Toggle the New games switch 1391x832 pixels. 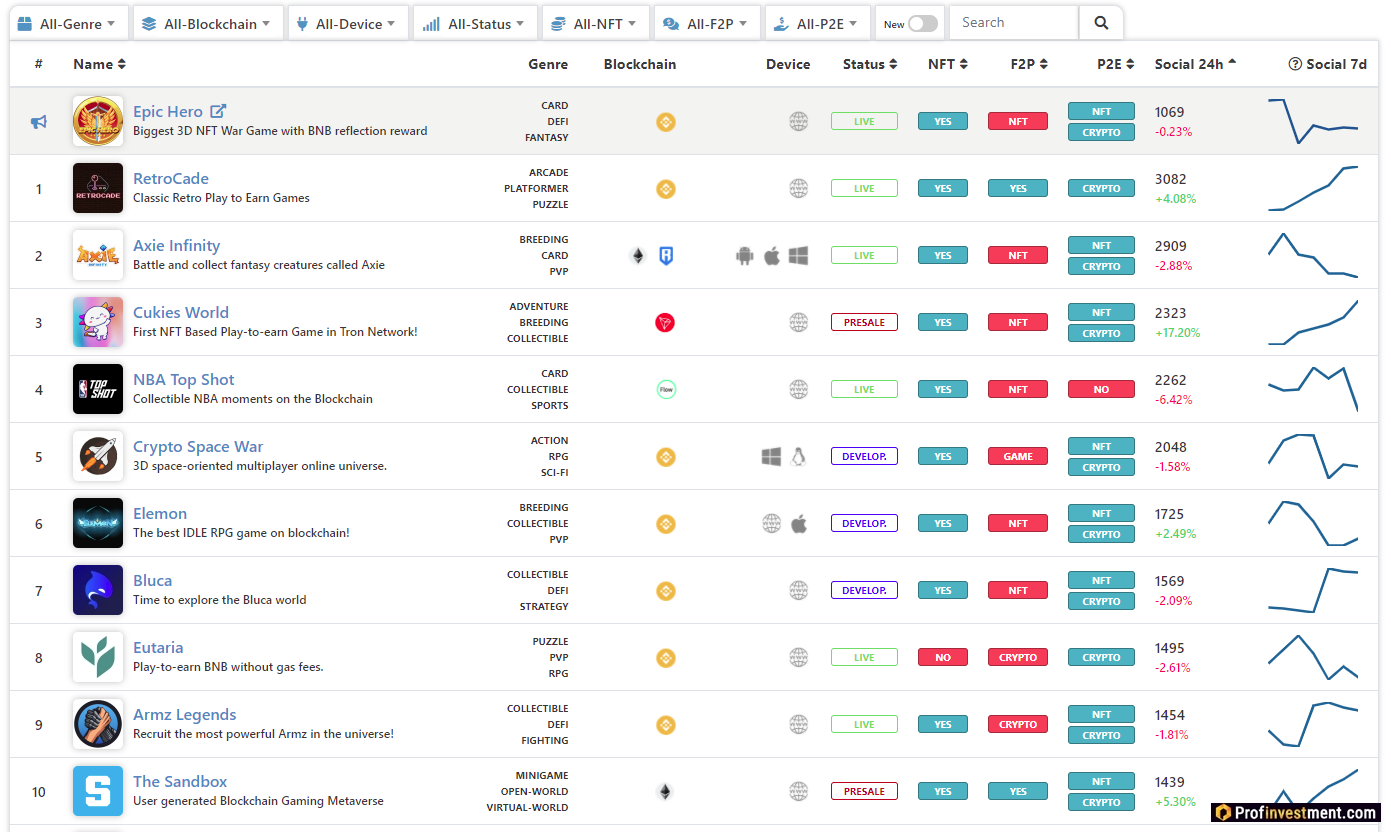[923, 23]
